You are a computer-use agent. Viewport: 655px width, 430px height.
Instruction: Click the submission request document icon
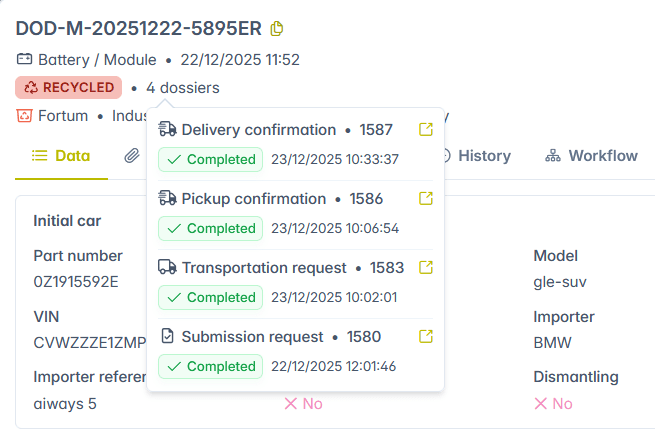click(168, 337)
